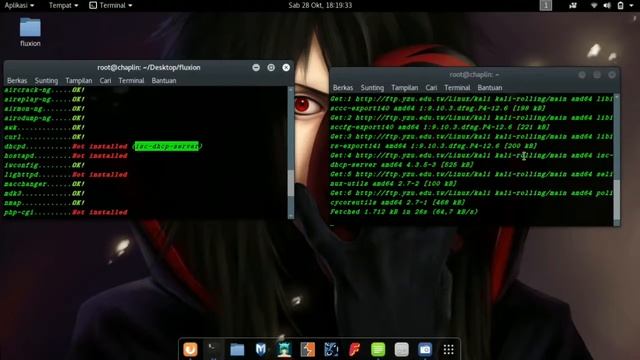The width and height of the screenshot is (640, 360).
Task: Click the aireplay-ng OK line
Action: coord(44,99)
